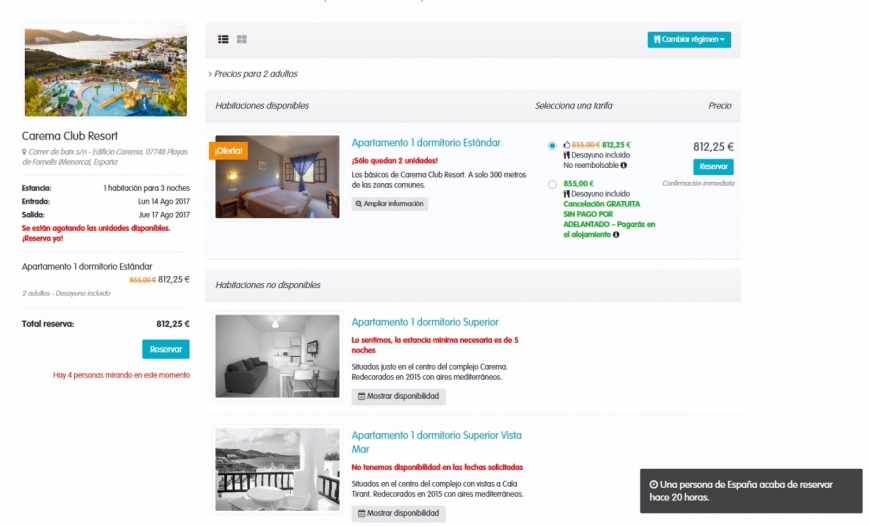869x526 pixels.
Task: Select the 812,25 € non-refundable rate
Action: [552, 145]
